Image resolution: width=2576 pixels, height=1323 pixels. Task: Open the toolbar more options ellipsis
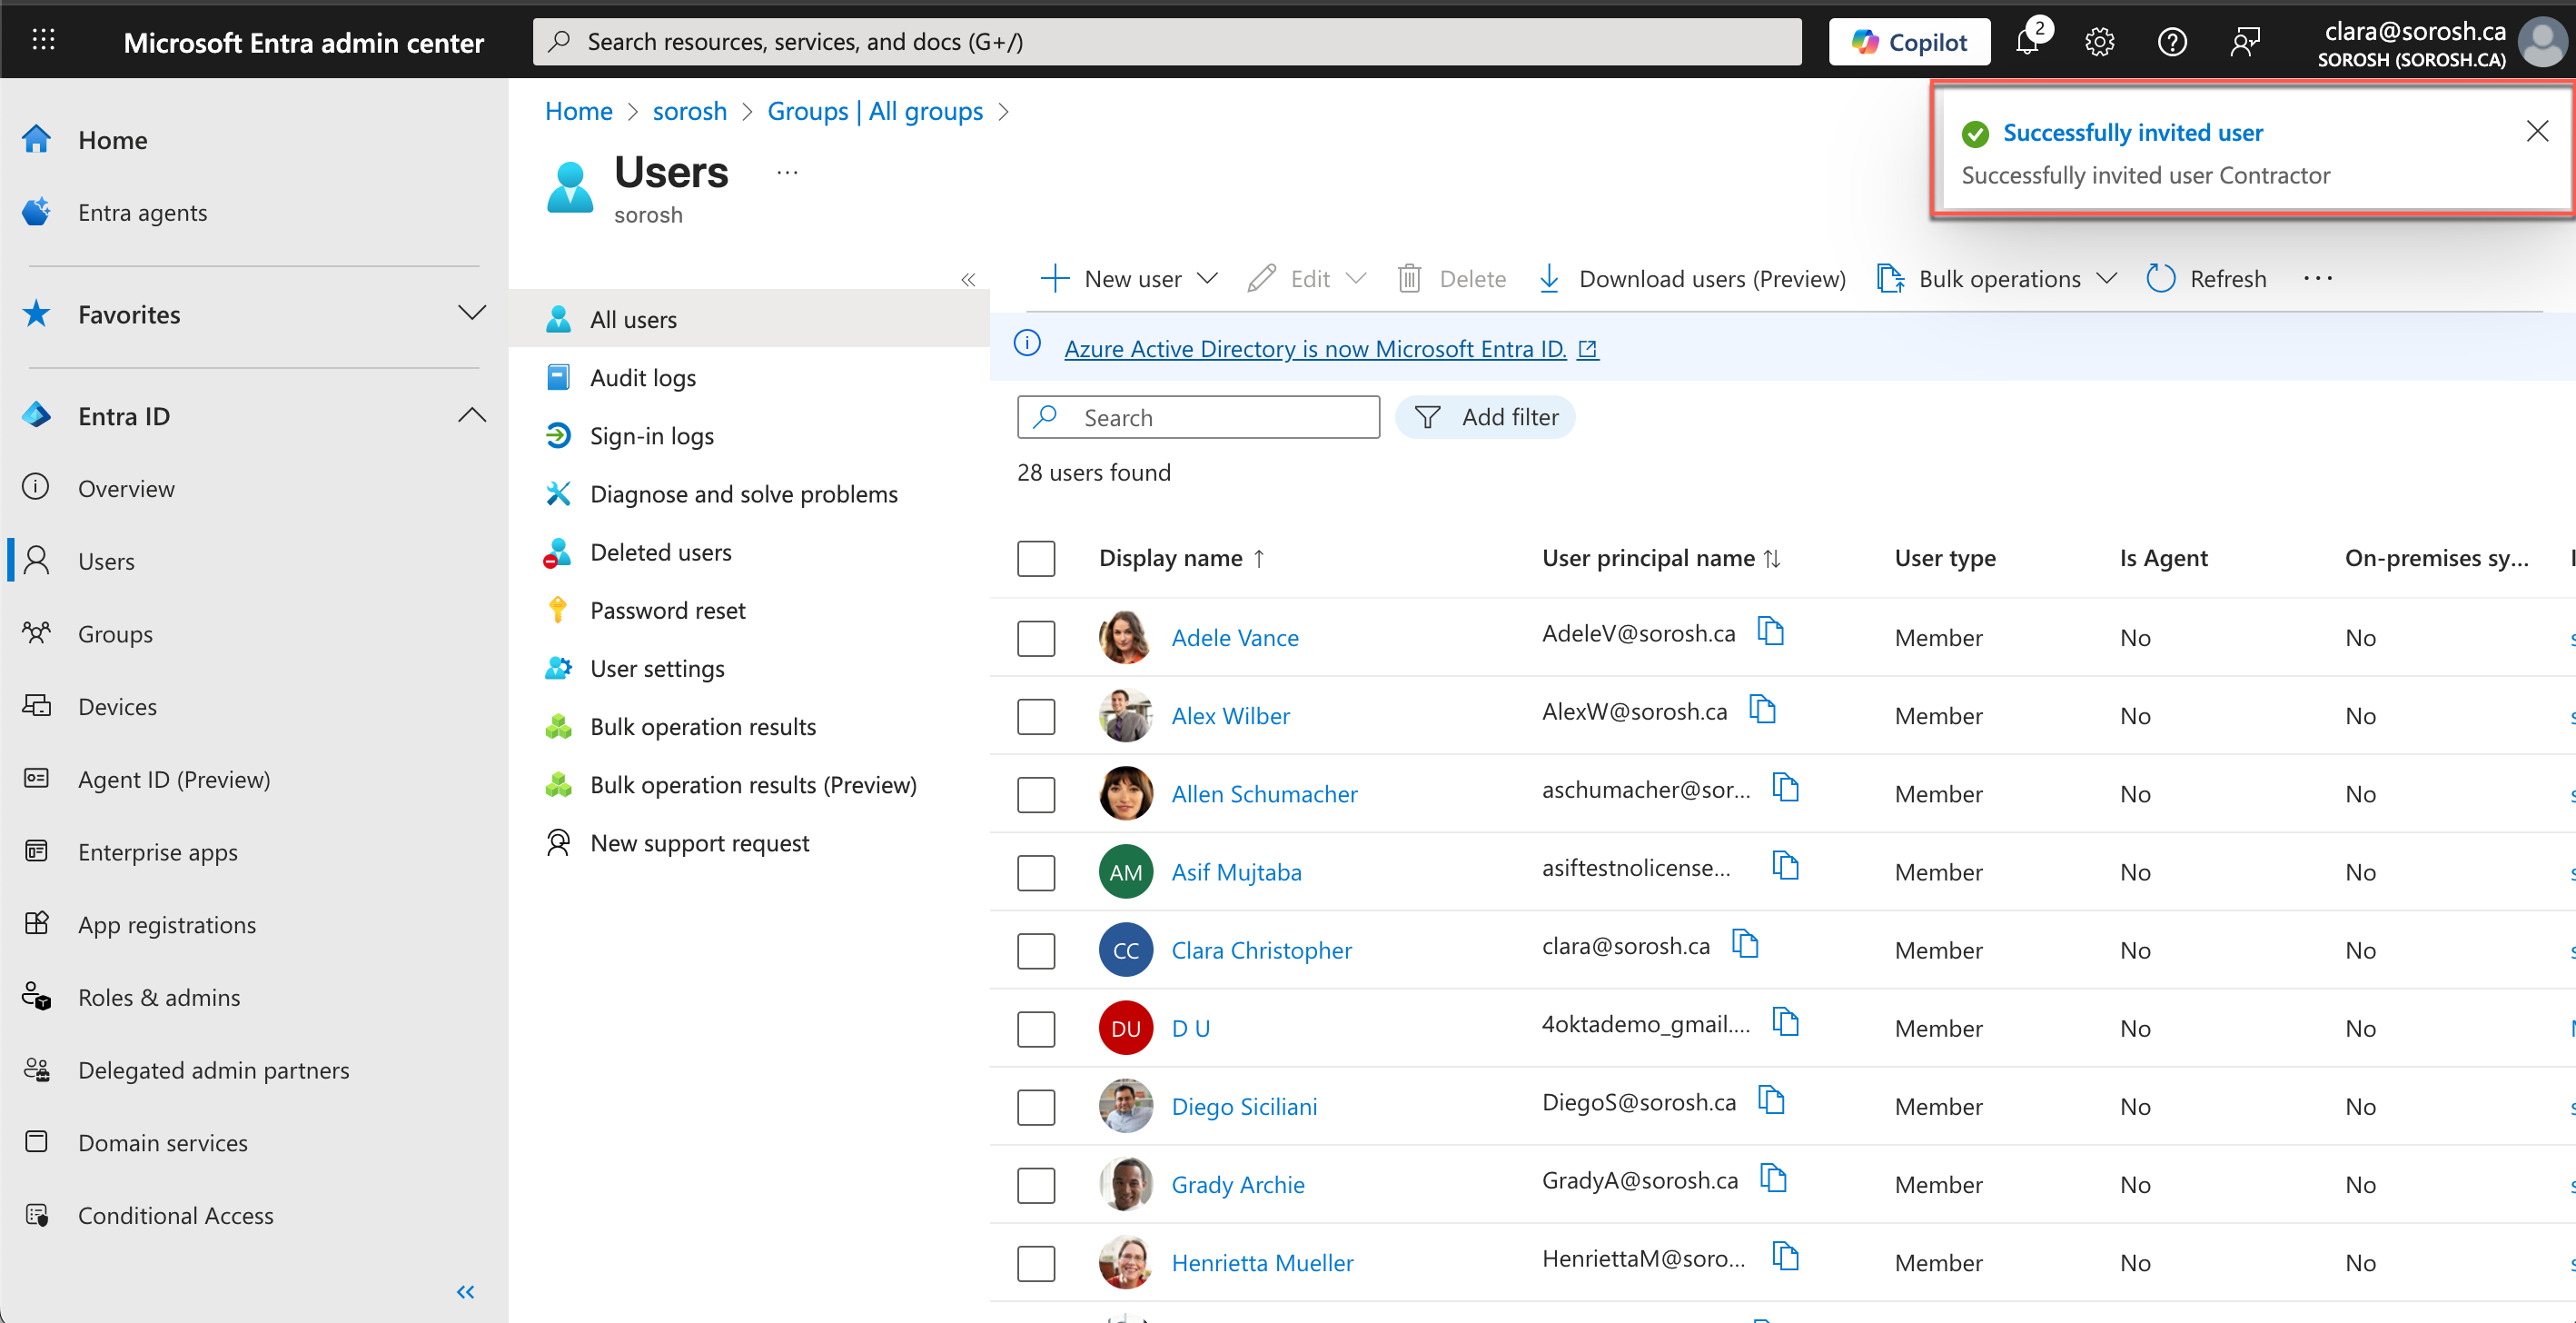(2317, 278)
